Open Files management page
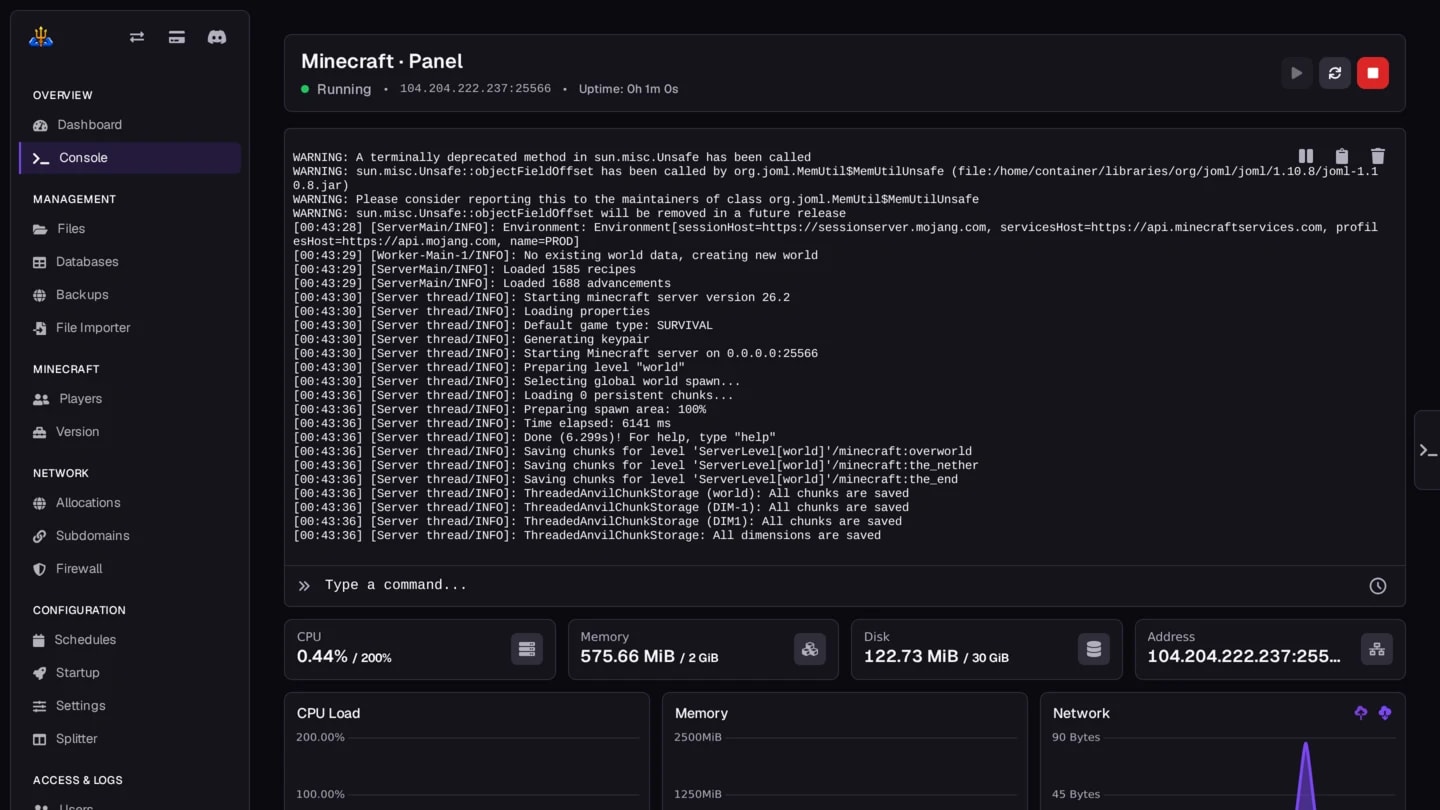 tap(130, 229)
